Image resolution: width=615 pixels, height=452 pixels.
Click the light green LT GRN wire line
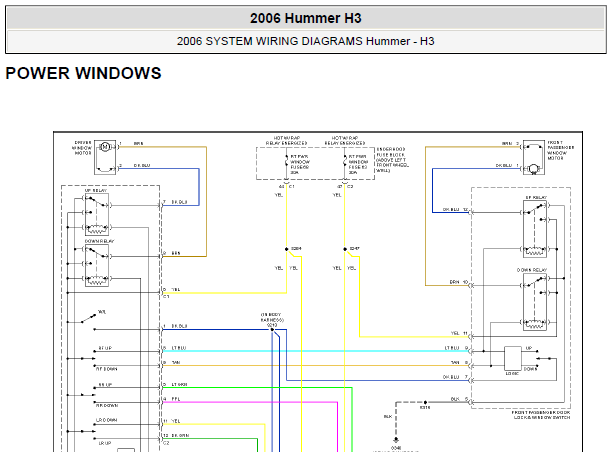pos(257,388)
